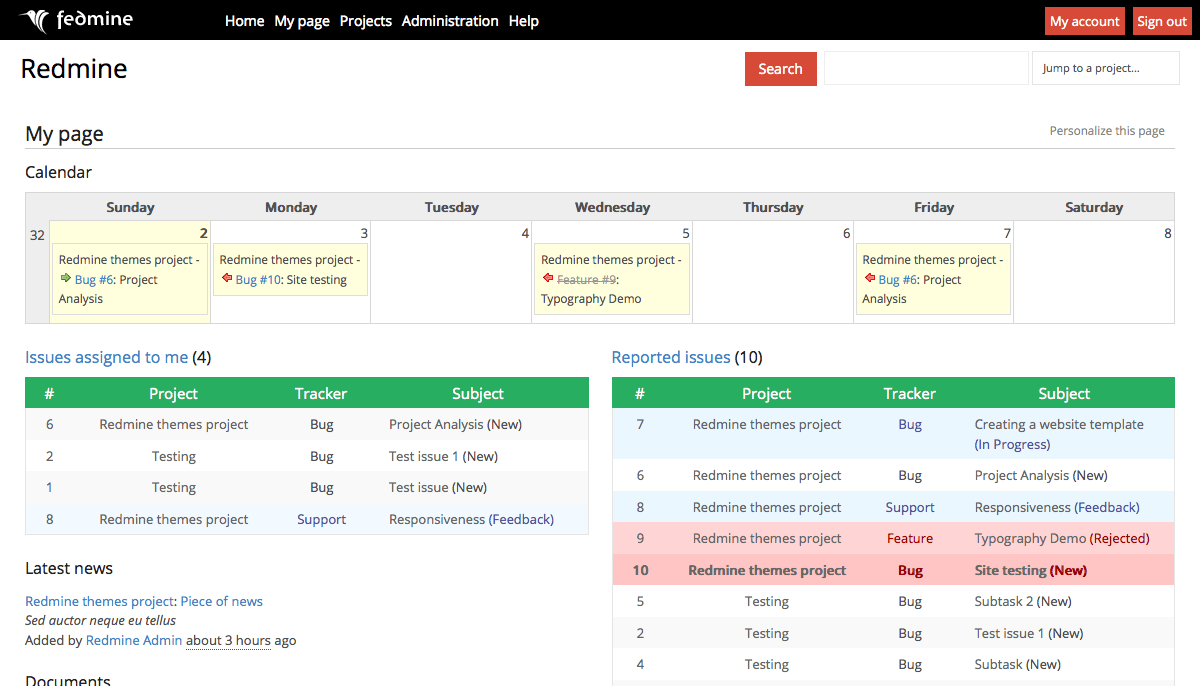Open the Projects menu item
The height and width of the screenshot is (686, 1200).
[366, 21]
